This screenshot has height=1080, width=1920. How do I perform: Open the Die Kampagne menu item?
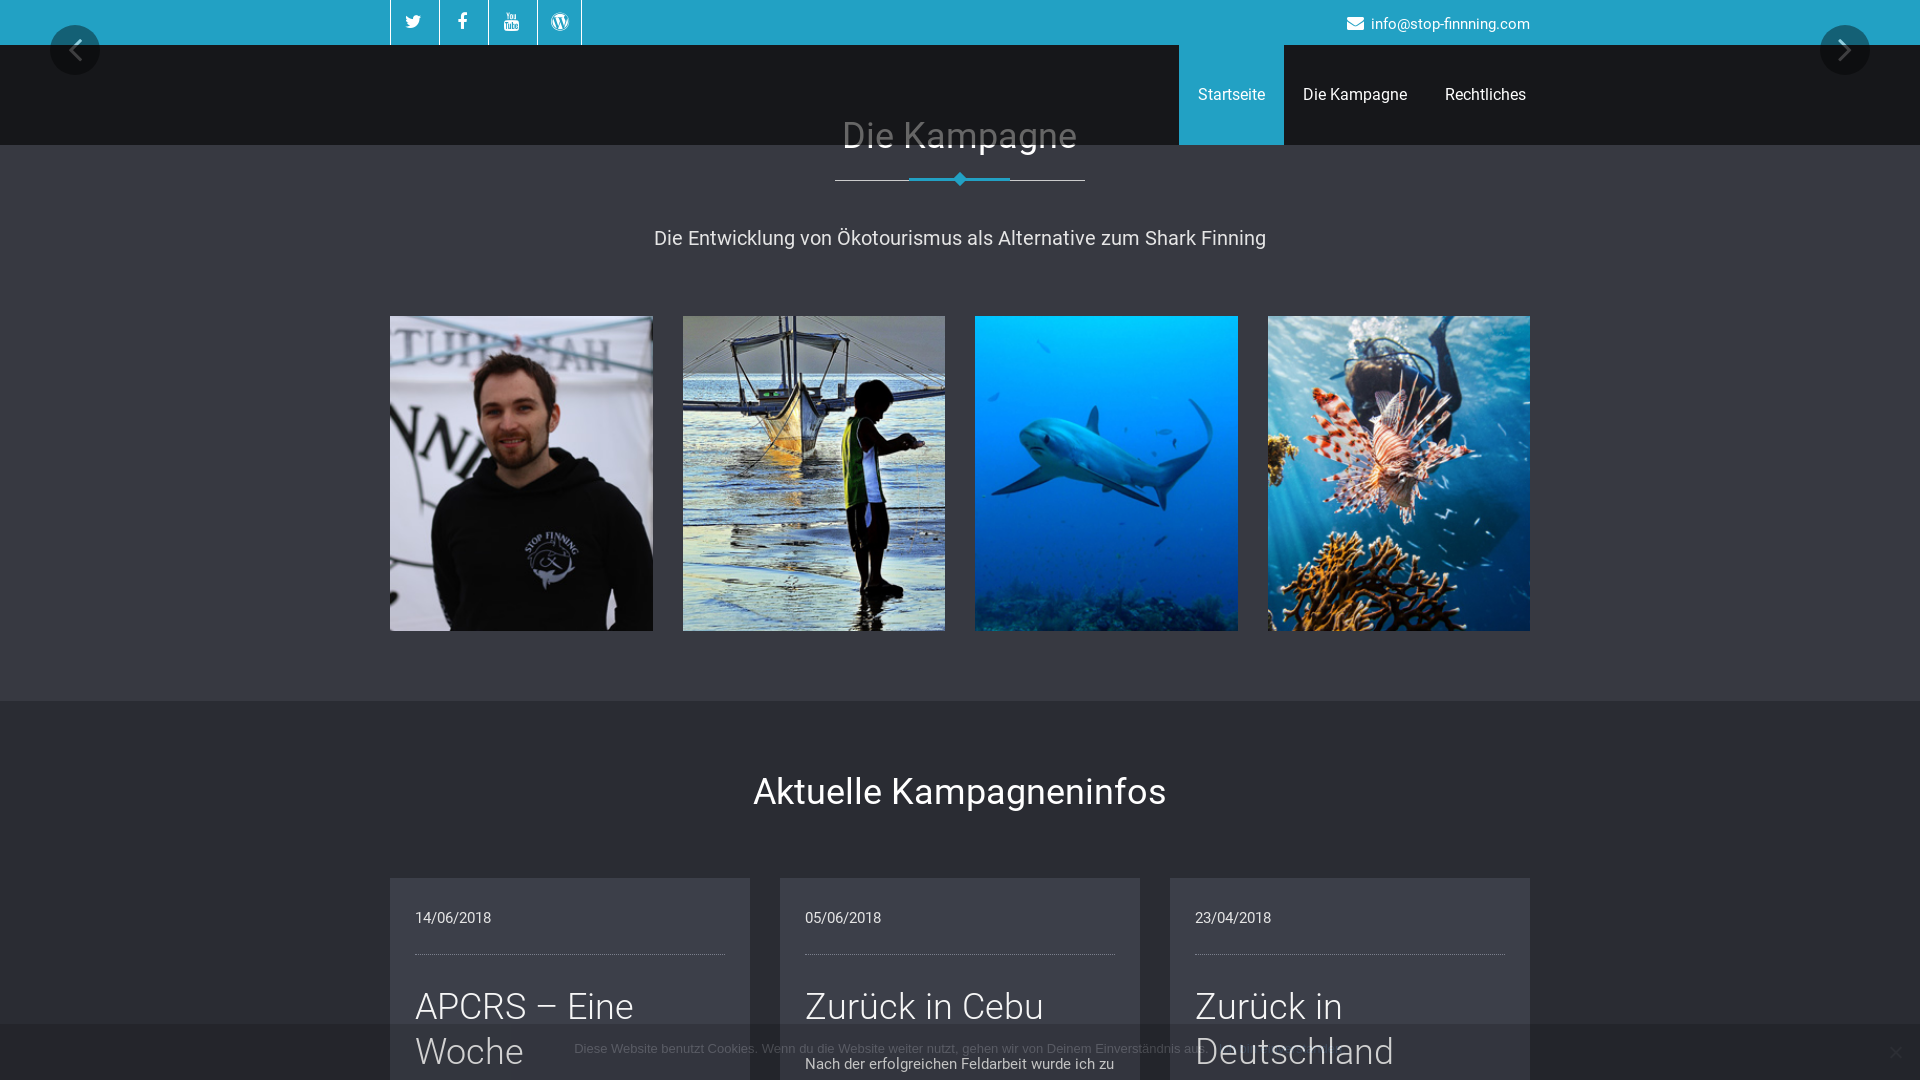point(1354,95)
